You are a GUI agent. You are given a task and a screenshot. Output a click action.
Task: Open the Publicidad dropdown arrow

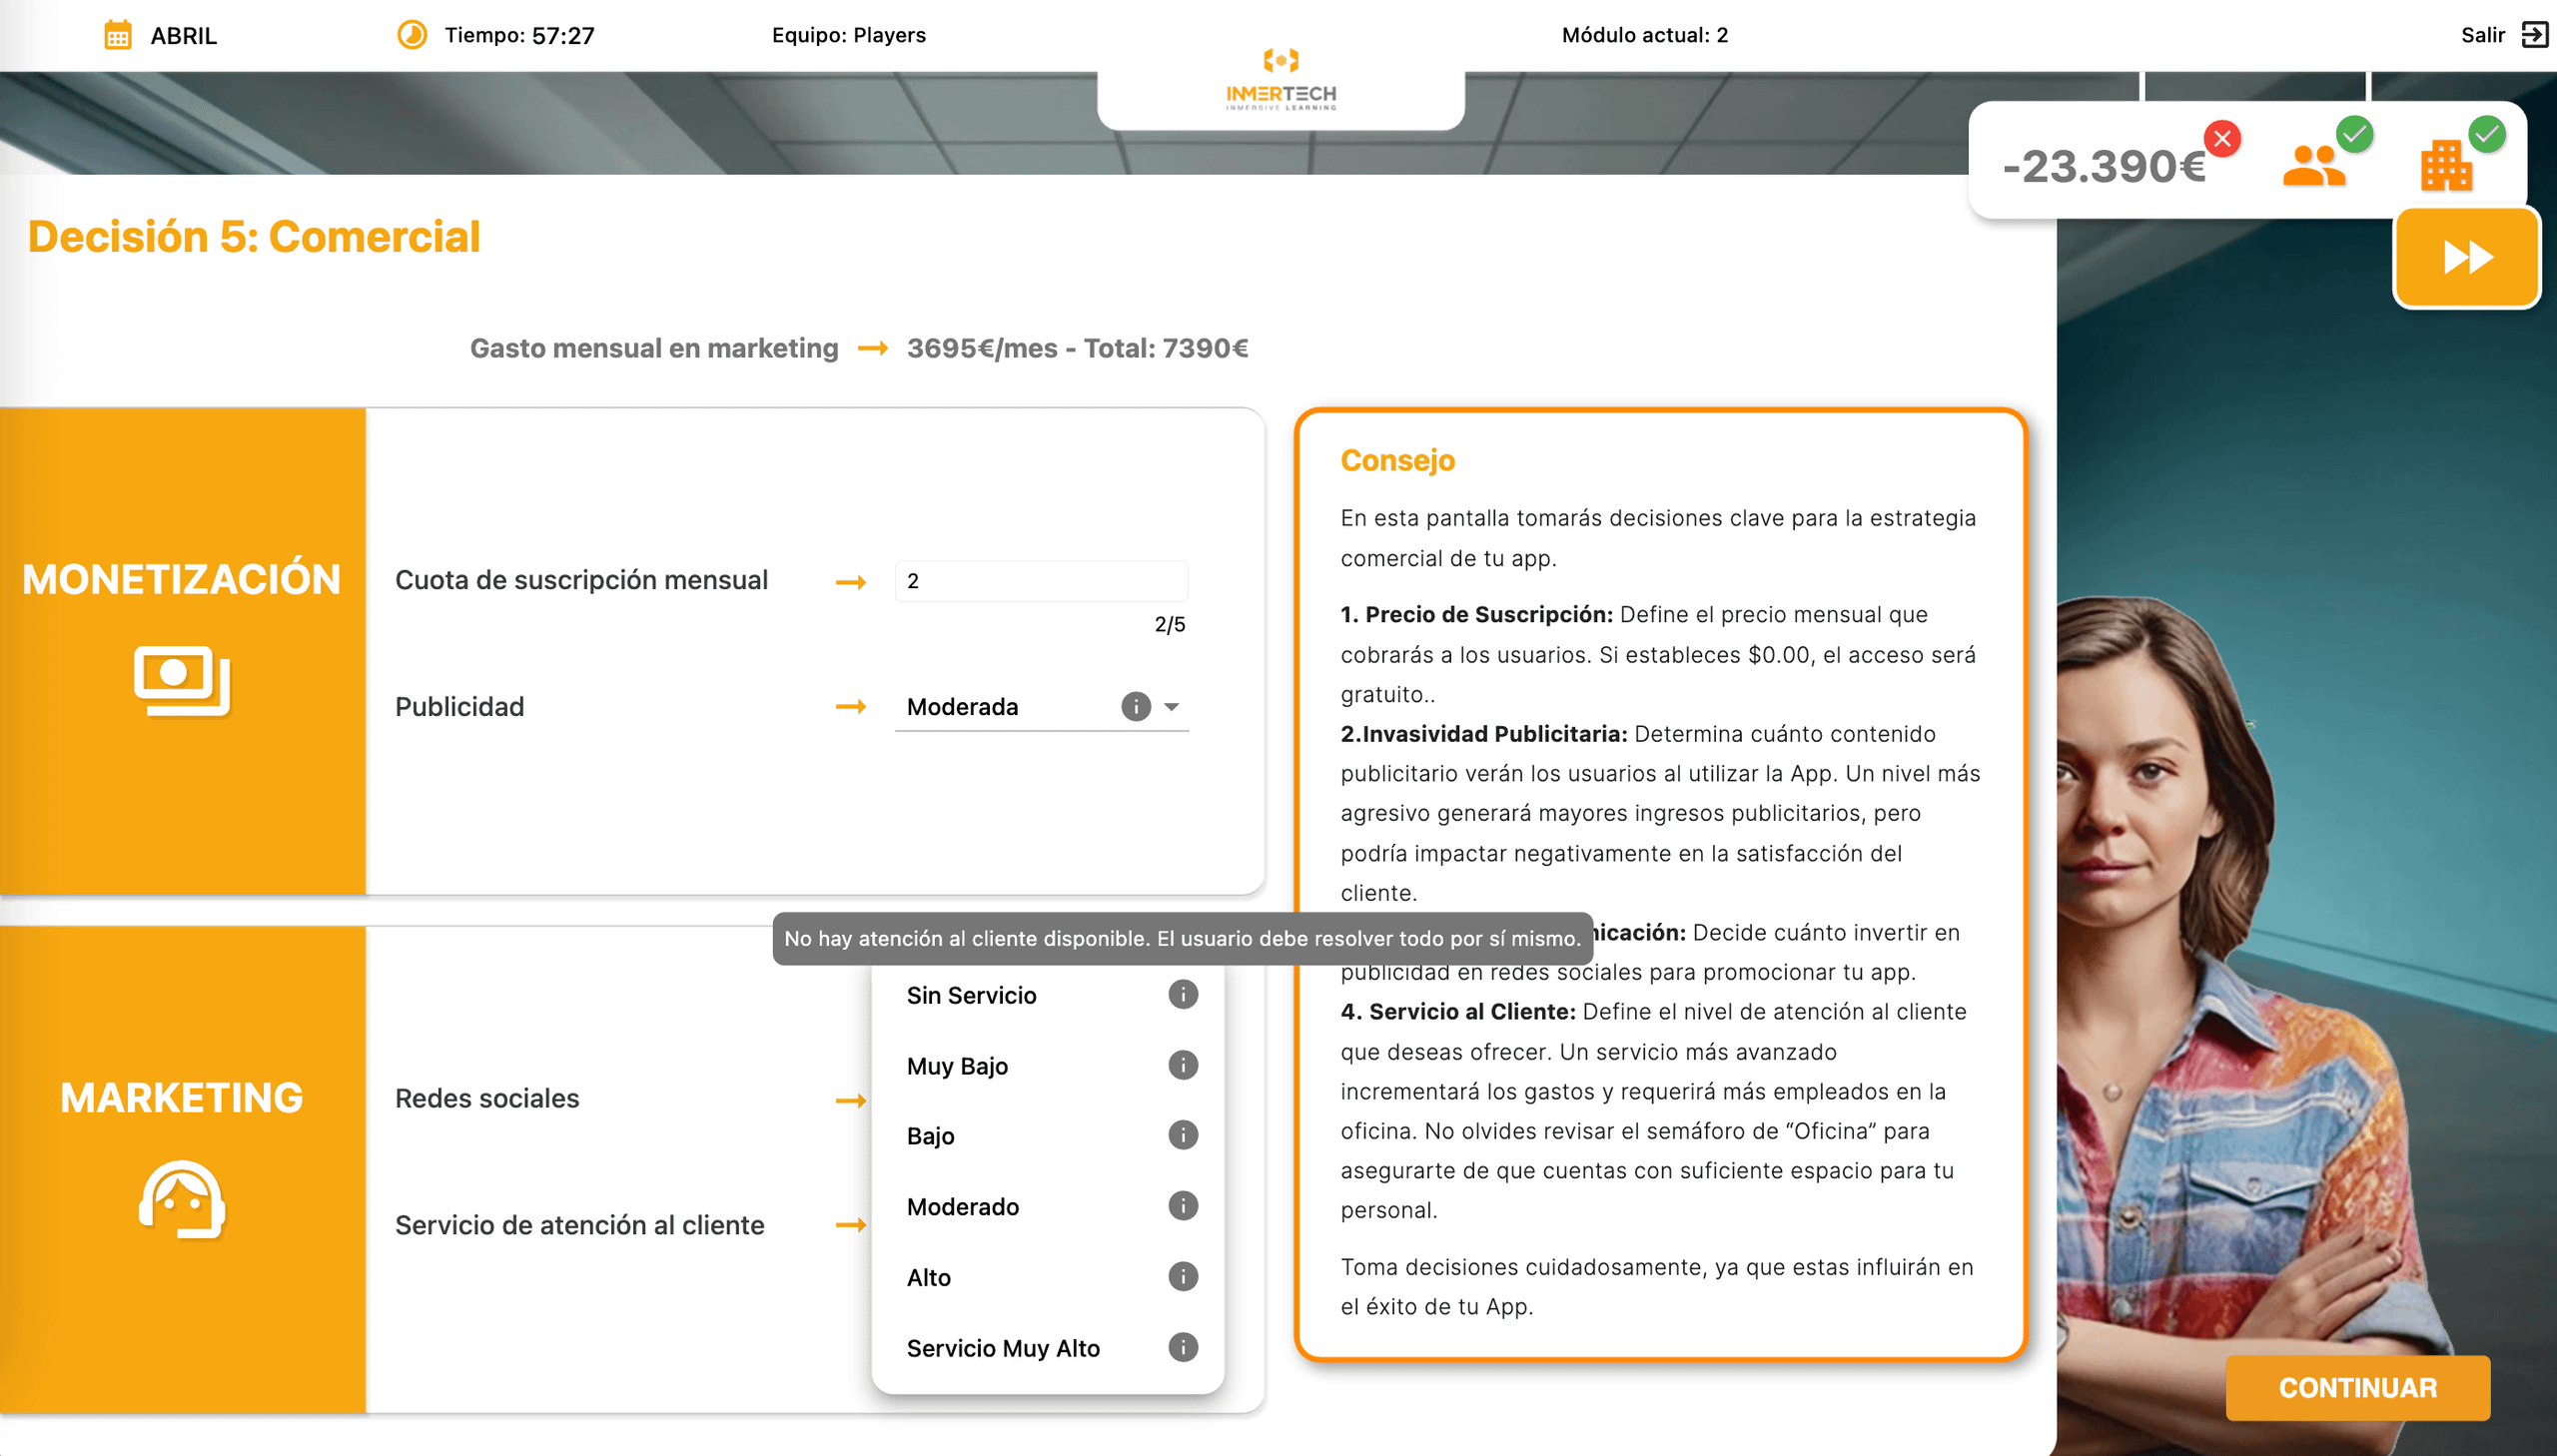point(1171,706)
